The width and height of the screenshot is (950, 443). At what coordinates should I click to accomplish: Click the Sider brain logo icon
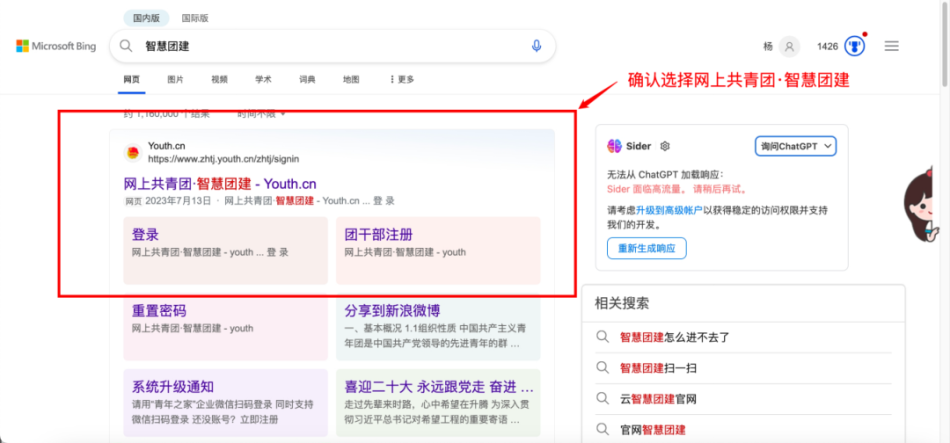615,146
